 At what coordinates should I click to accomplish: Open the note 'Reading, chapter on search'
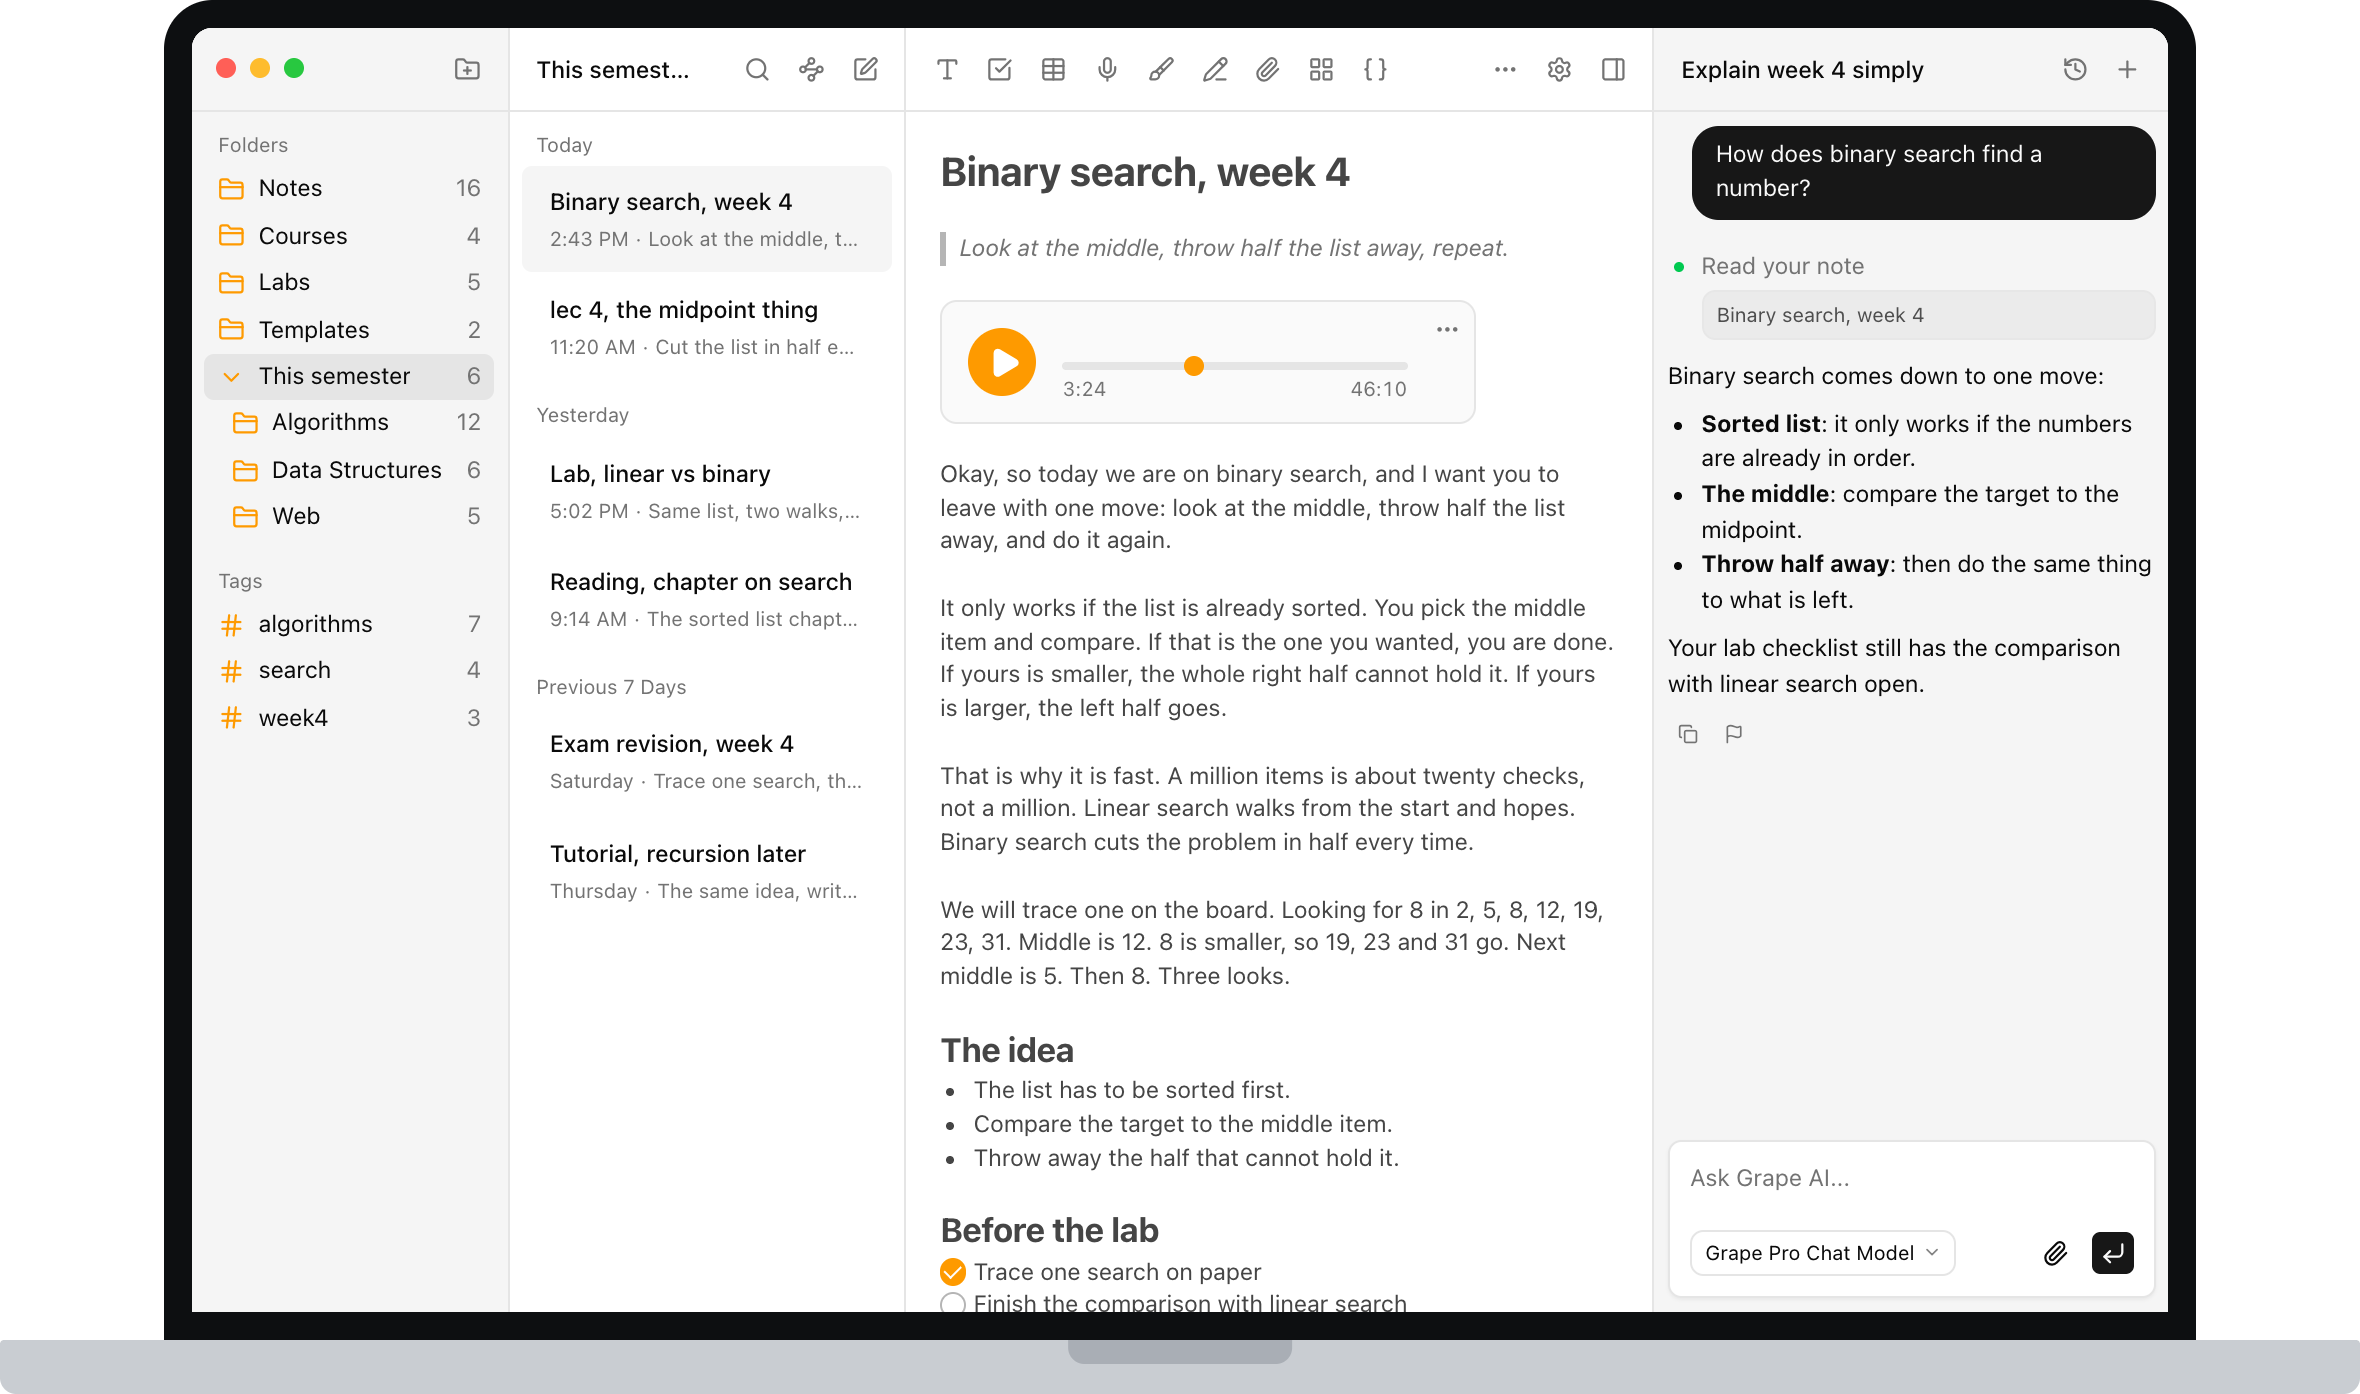point(707,599)
